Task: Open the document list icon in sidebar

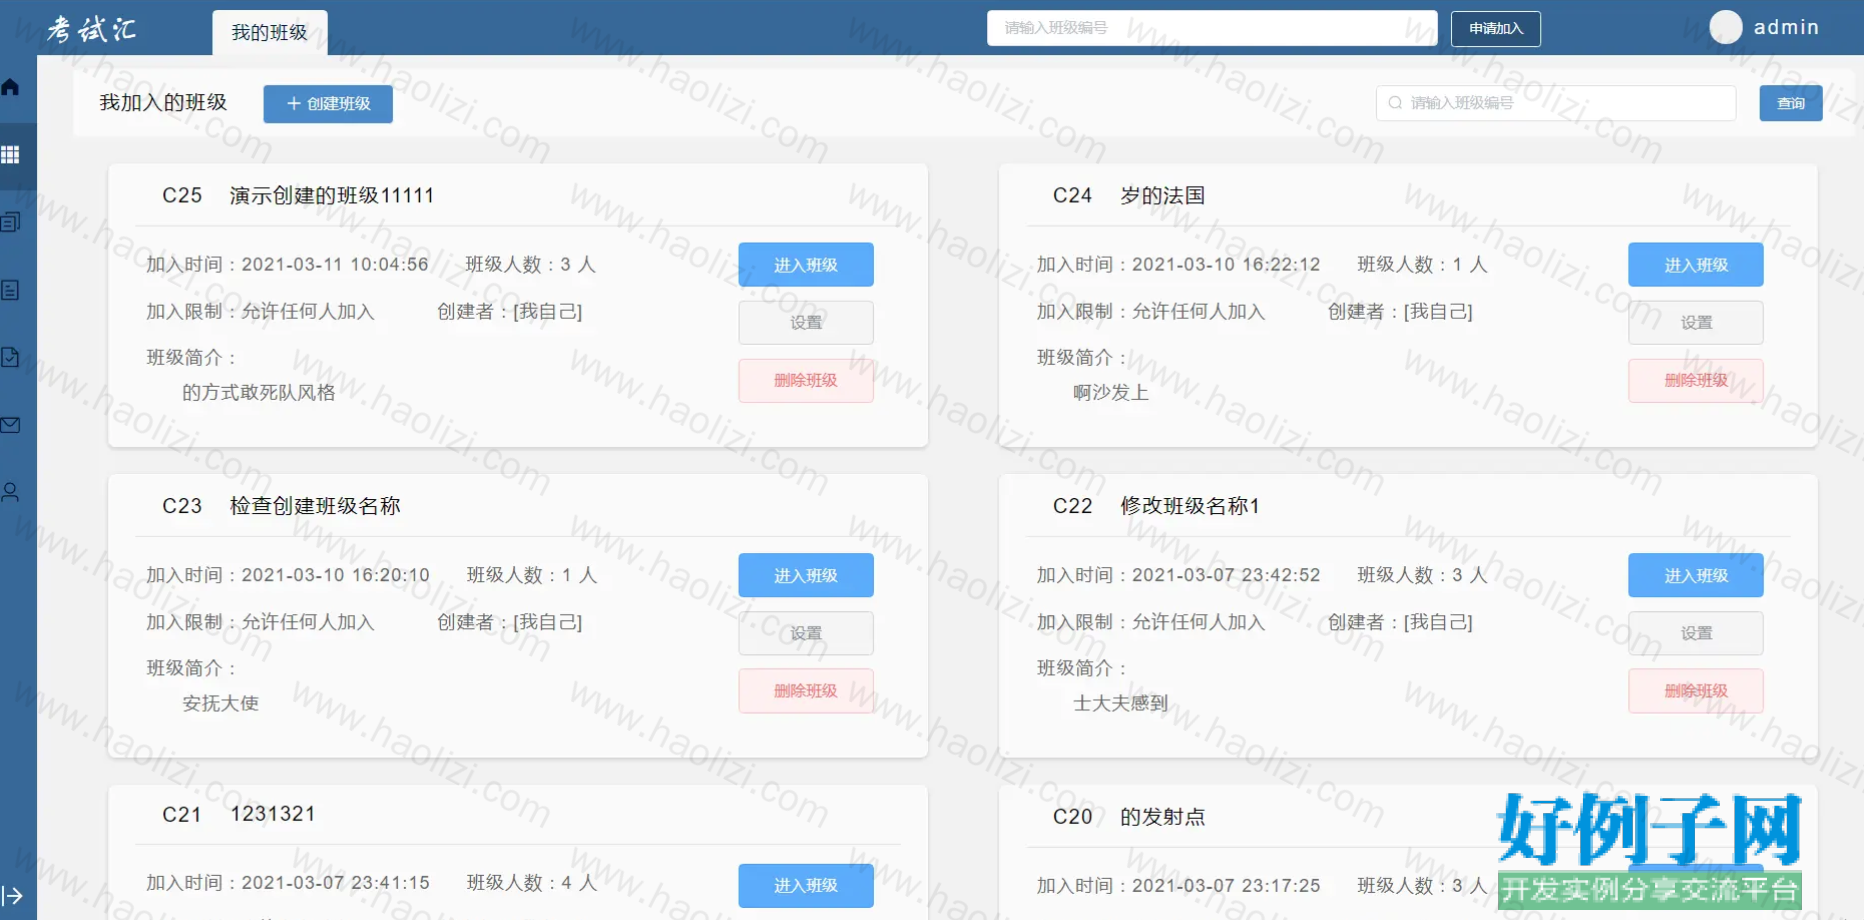Action: click(11, 290)
